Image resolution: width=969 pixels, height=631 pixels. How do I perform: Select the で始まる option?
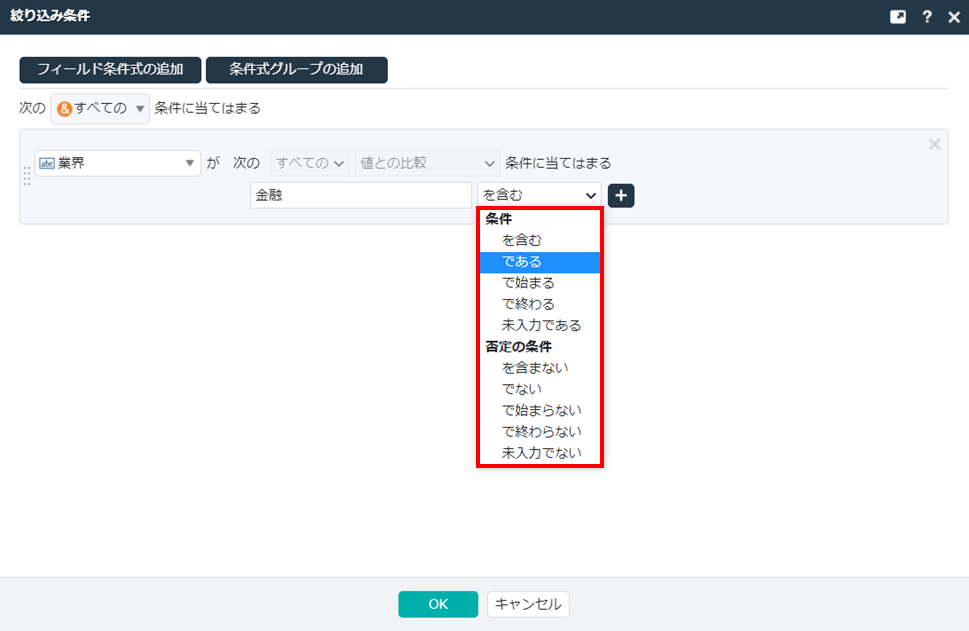point(528,283)
